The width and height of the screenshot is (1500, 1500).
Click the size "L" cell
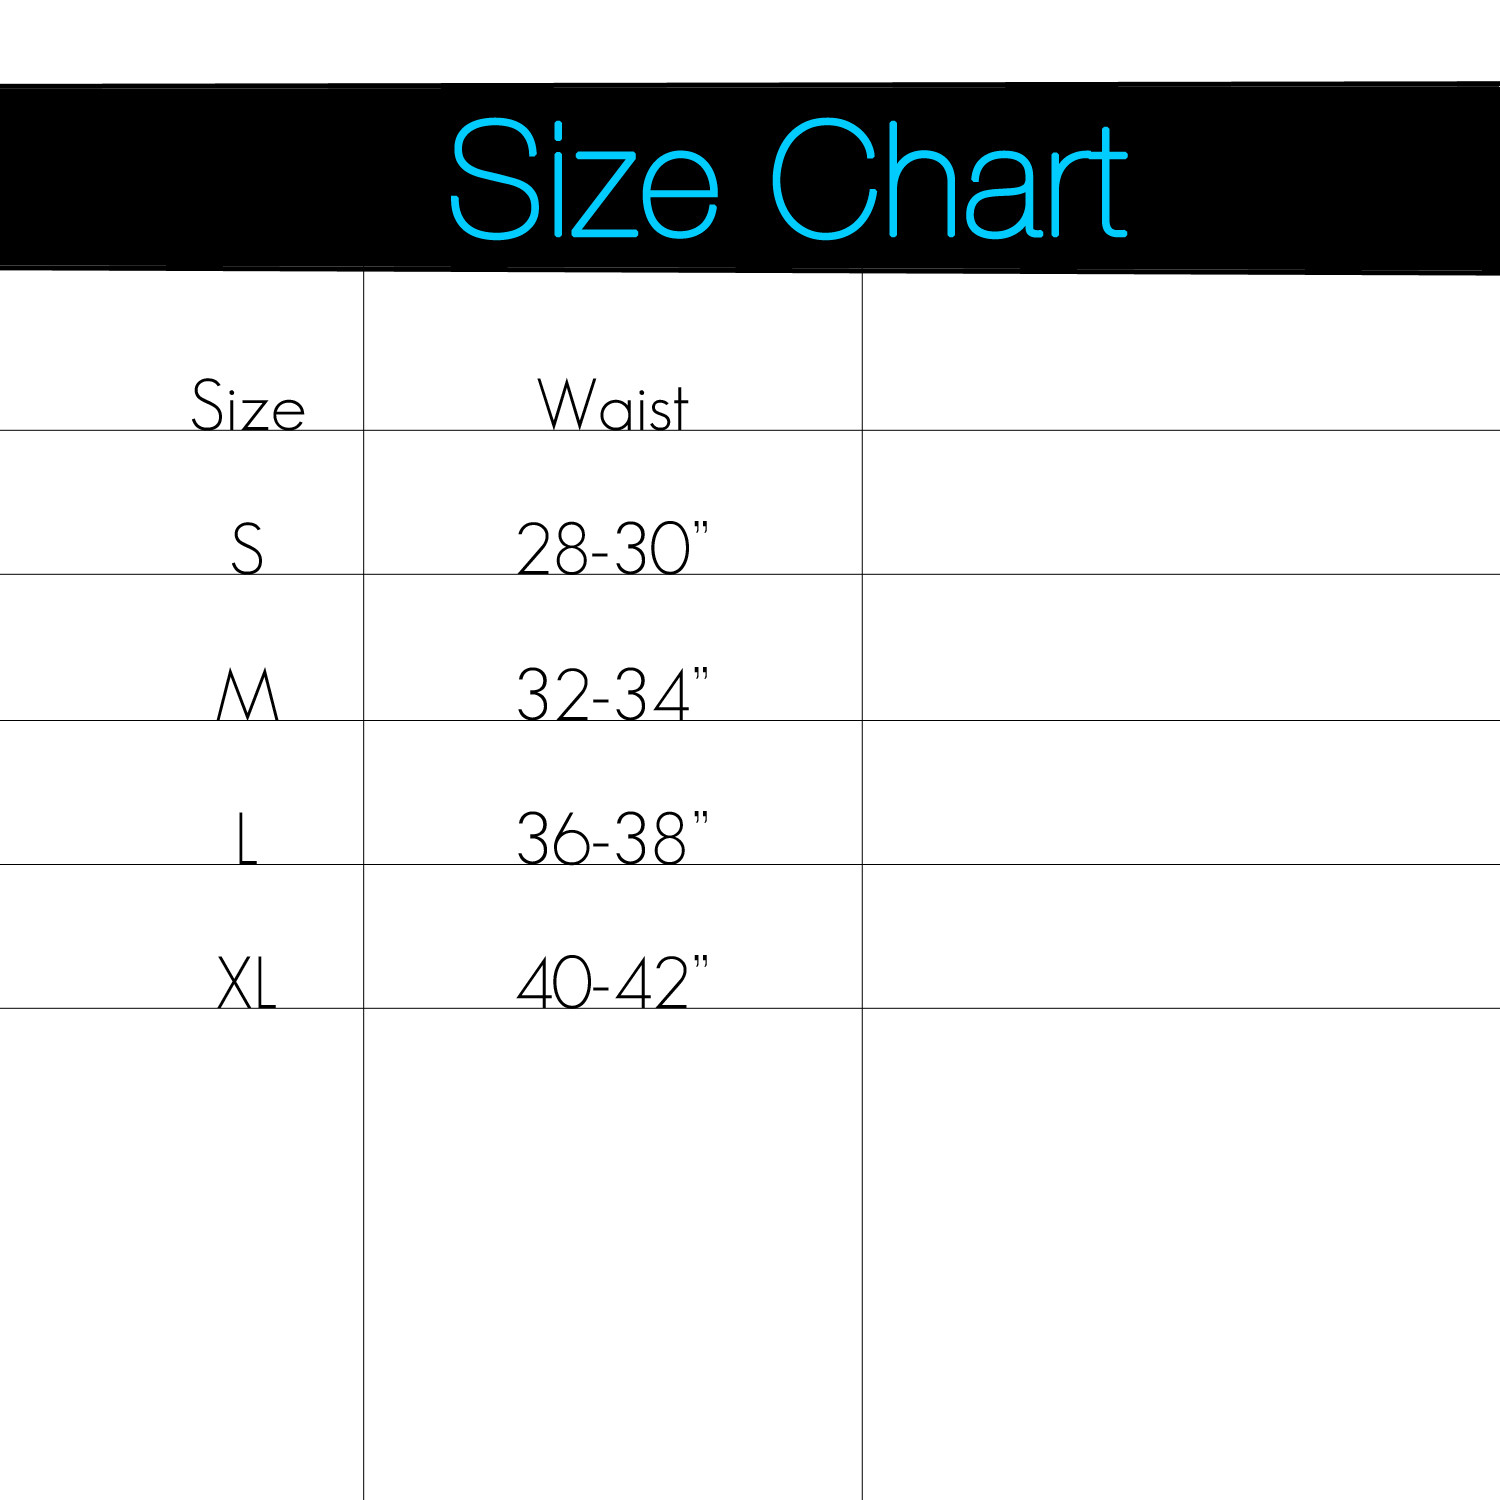click(247, 838)
